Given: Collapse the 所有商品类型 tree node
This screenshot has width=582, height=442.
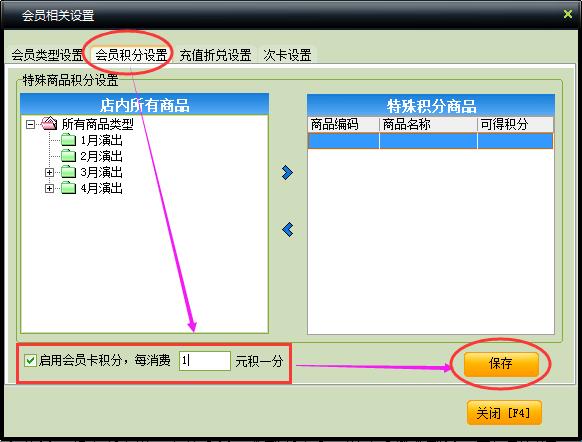Looking at the screenshot, I should point(30,124).
